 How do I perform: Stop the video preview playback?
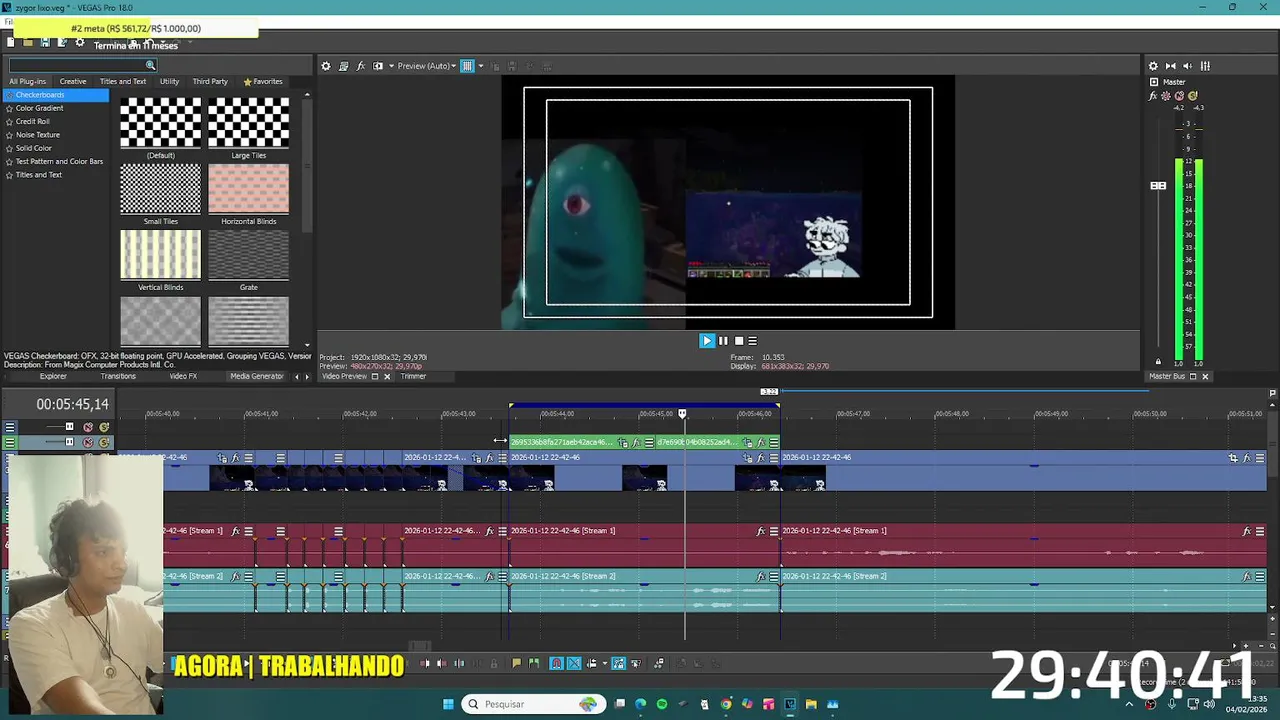(739, 341)
